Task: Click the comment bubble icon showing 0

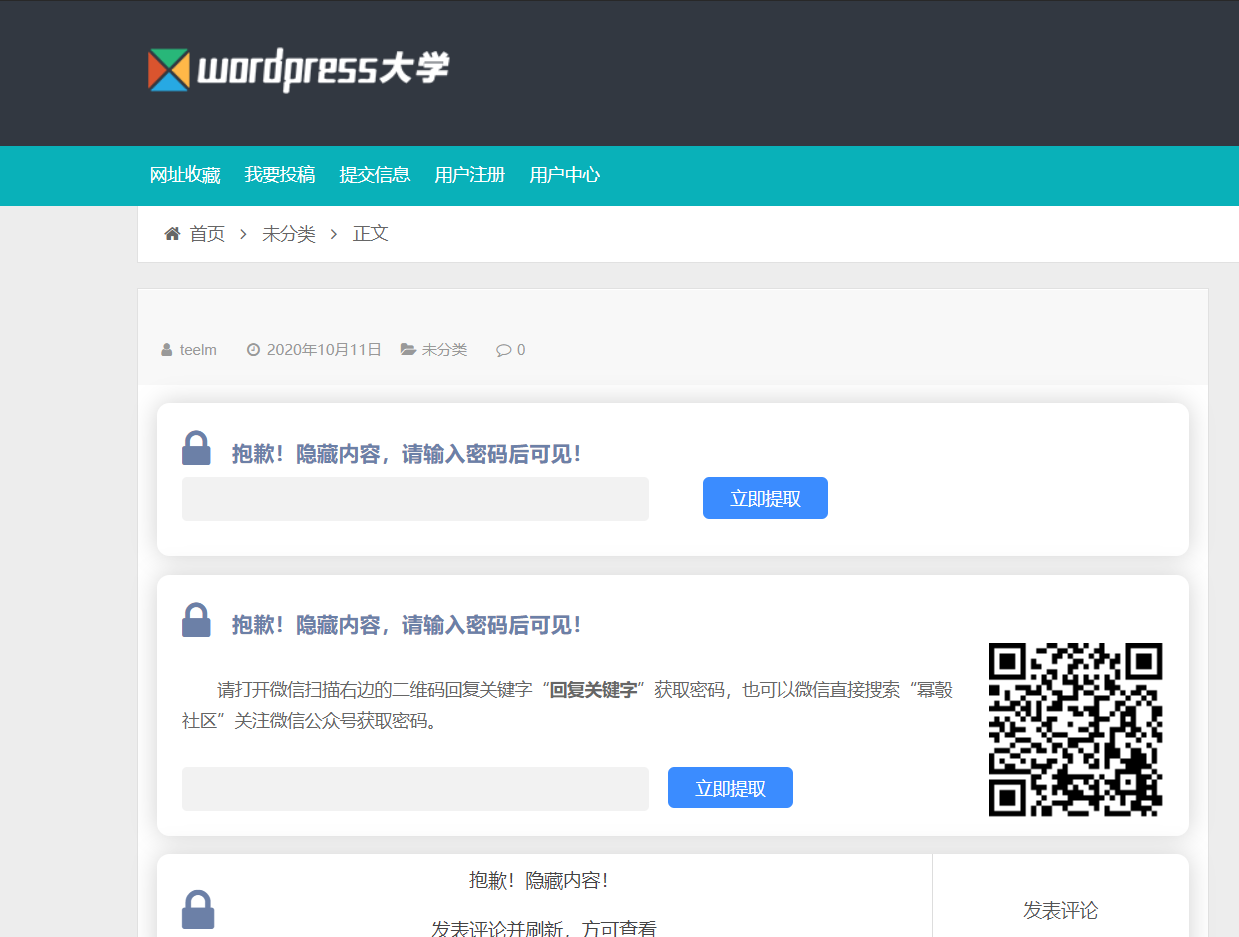Action: point(502,349)
